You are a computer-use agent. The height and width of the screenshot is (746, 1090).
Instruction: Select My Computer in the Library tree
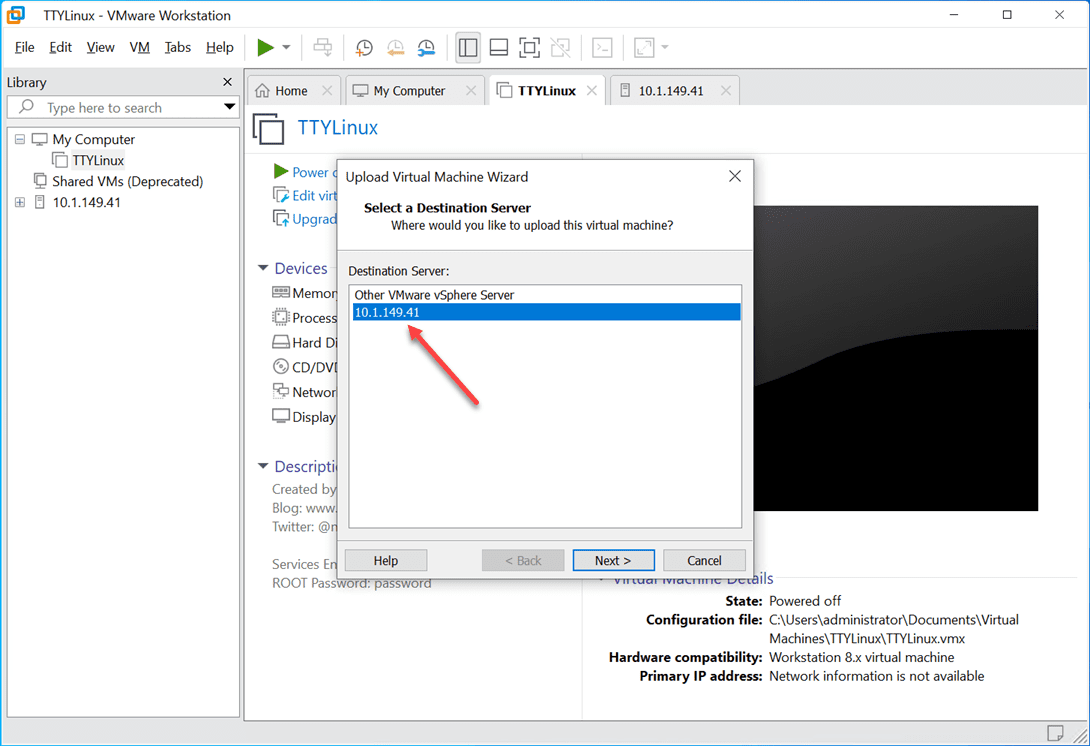(93, 140)
